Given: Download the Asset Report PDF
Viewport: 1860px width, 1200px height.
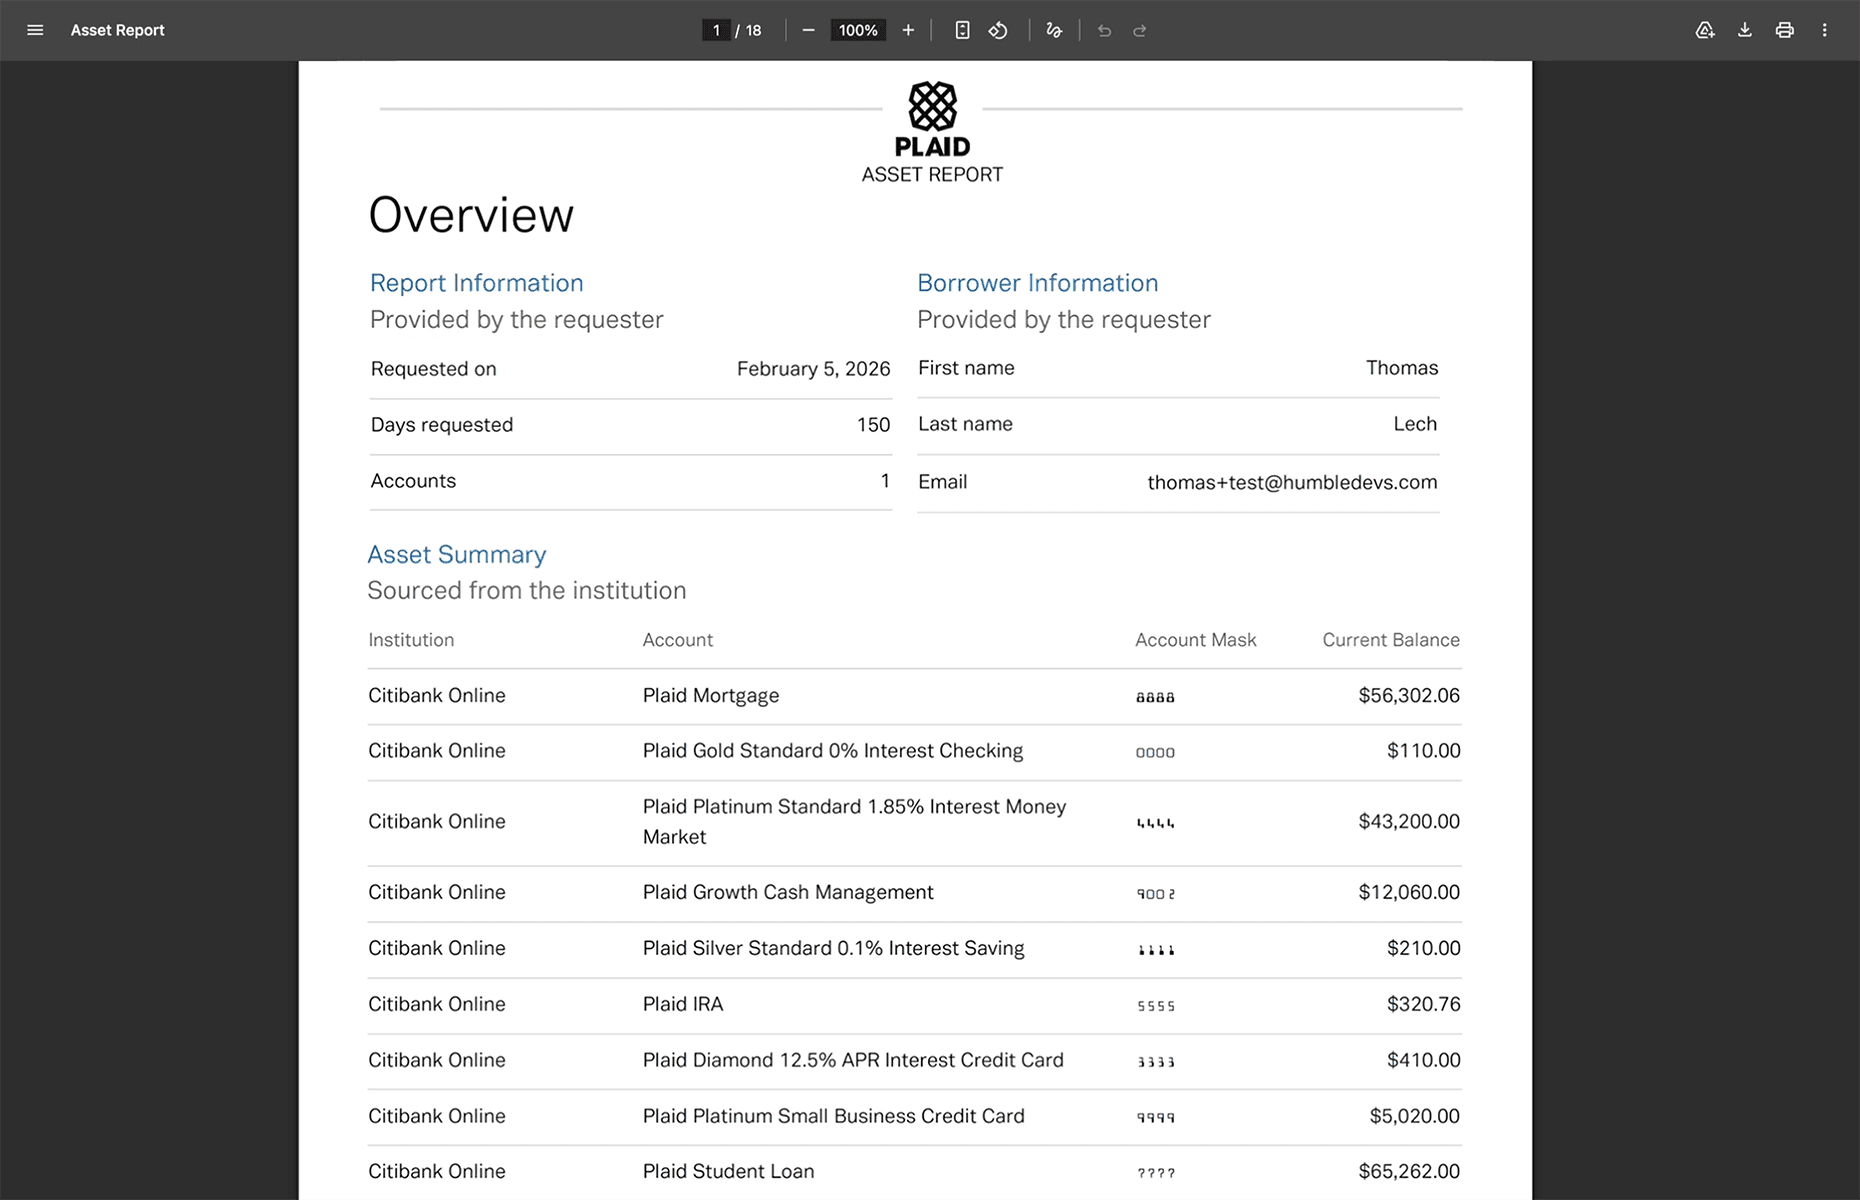Looking at the screenshot, I should 1745,30.
